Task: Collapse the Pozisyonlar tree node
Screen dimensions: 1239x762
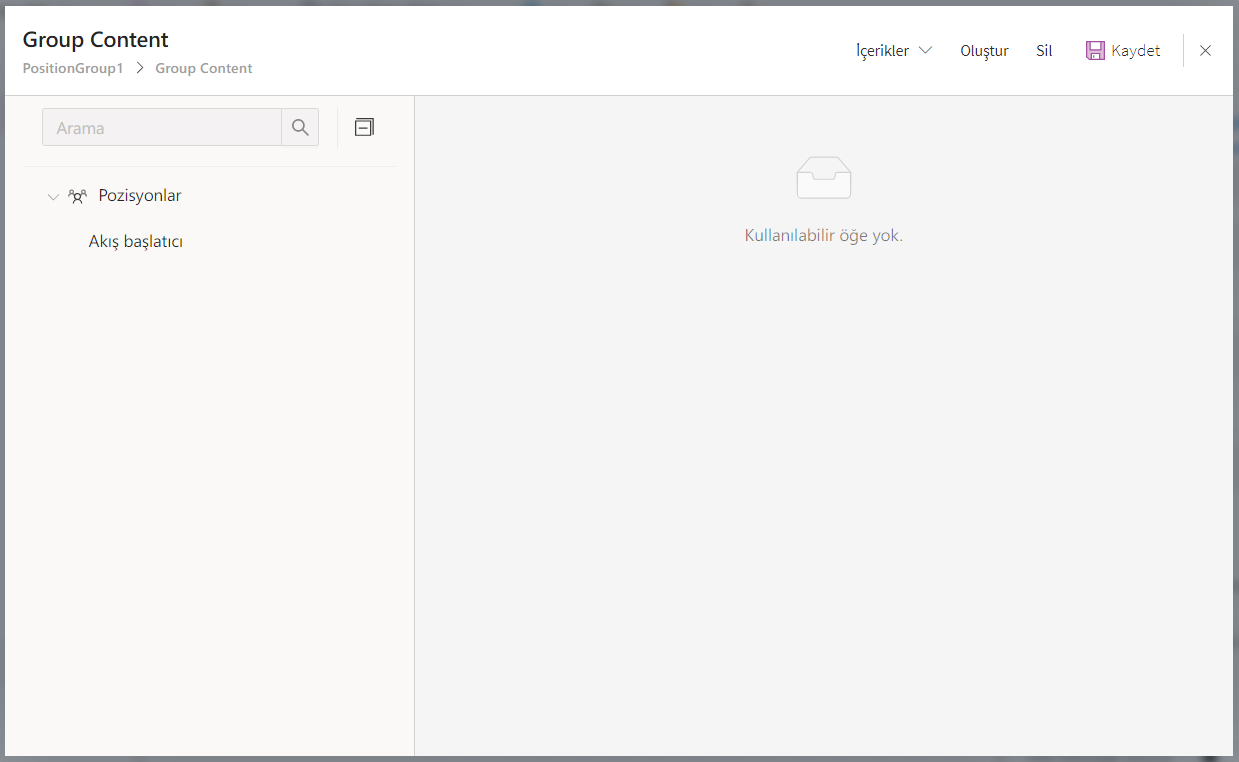Action: tap(54, 196)
